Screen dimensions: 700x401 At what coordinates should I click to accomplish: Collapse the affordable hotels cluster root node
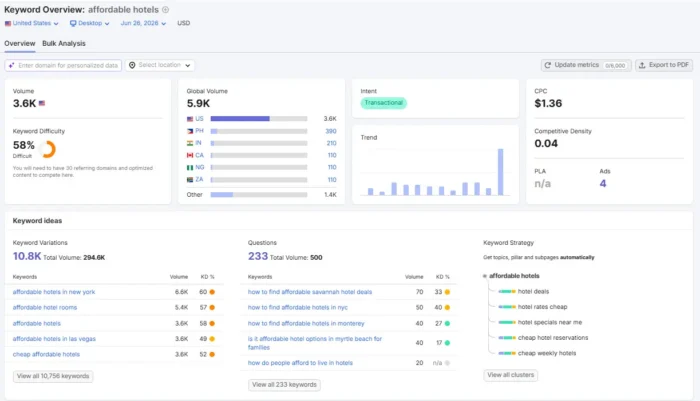coord(485,276)
